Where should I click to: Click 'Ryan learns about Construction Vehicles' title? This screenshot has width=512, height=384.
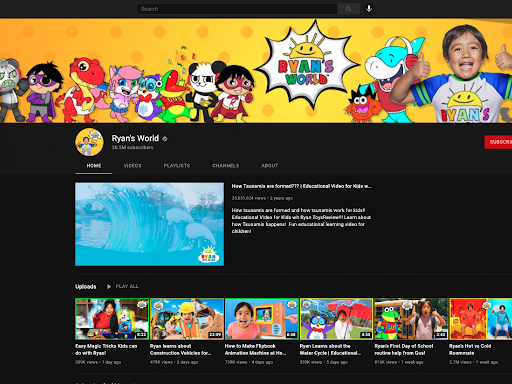point(180,350)
